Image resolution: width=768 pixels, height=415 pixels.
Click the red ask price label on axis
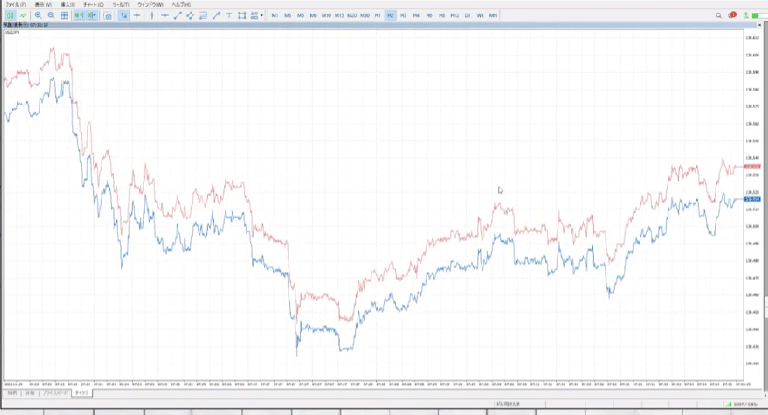click(752, 167)
